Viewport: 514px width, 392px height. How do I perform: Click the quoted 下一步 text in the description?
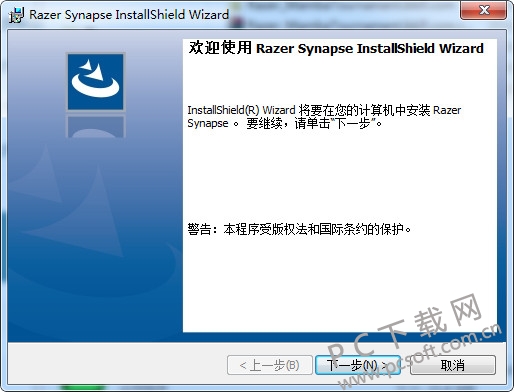tap(352, 124)
